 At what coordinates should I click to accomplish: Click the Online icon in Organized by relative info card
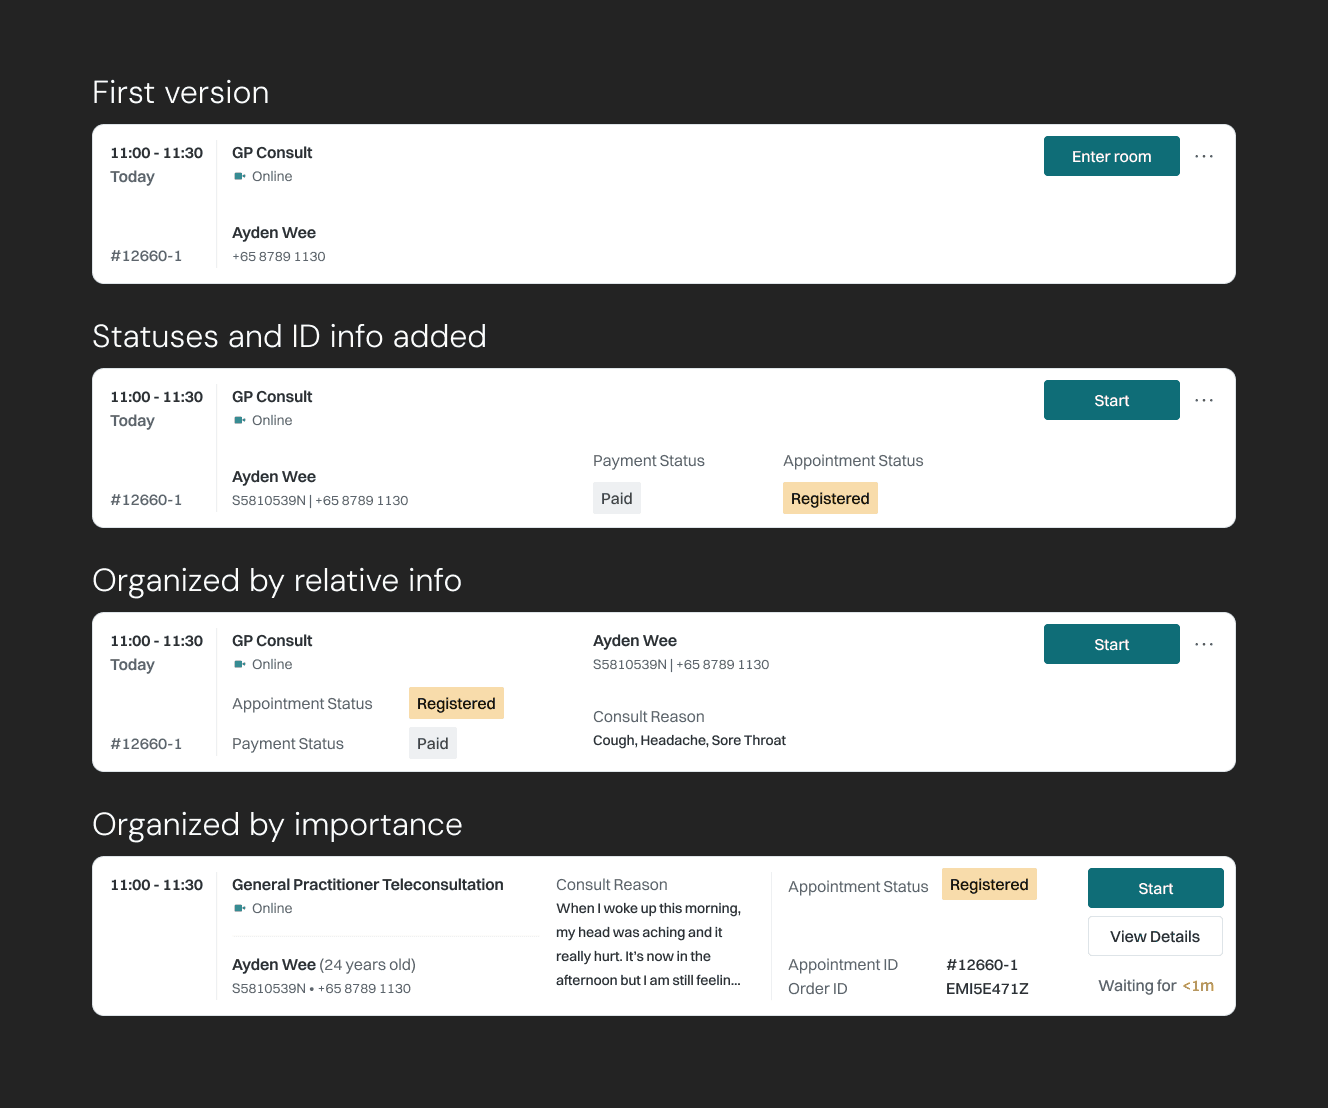click(238, 664)
